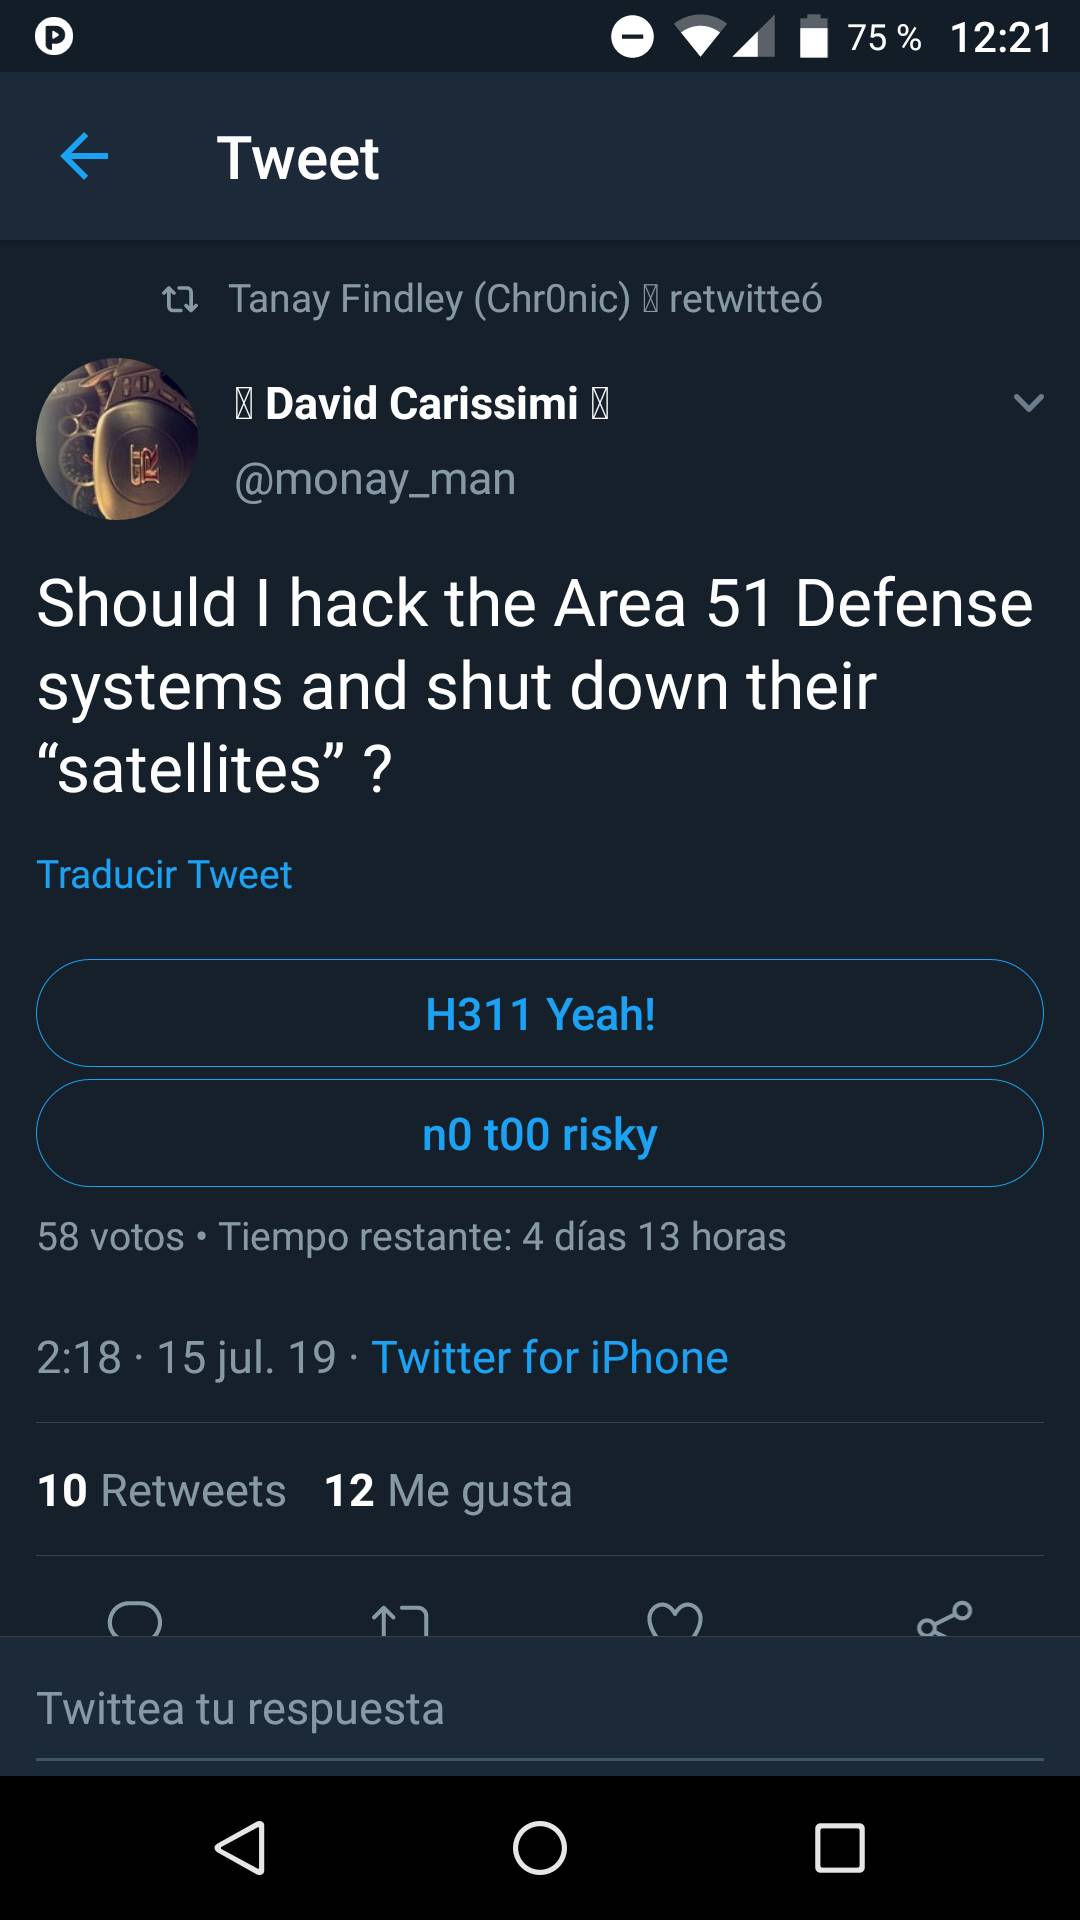This screenshot has width=1080, height=1920.
Task: Open the @monay_man handle
Action: [x=375, y=479]
